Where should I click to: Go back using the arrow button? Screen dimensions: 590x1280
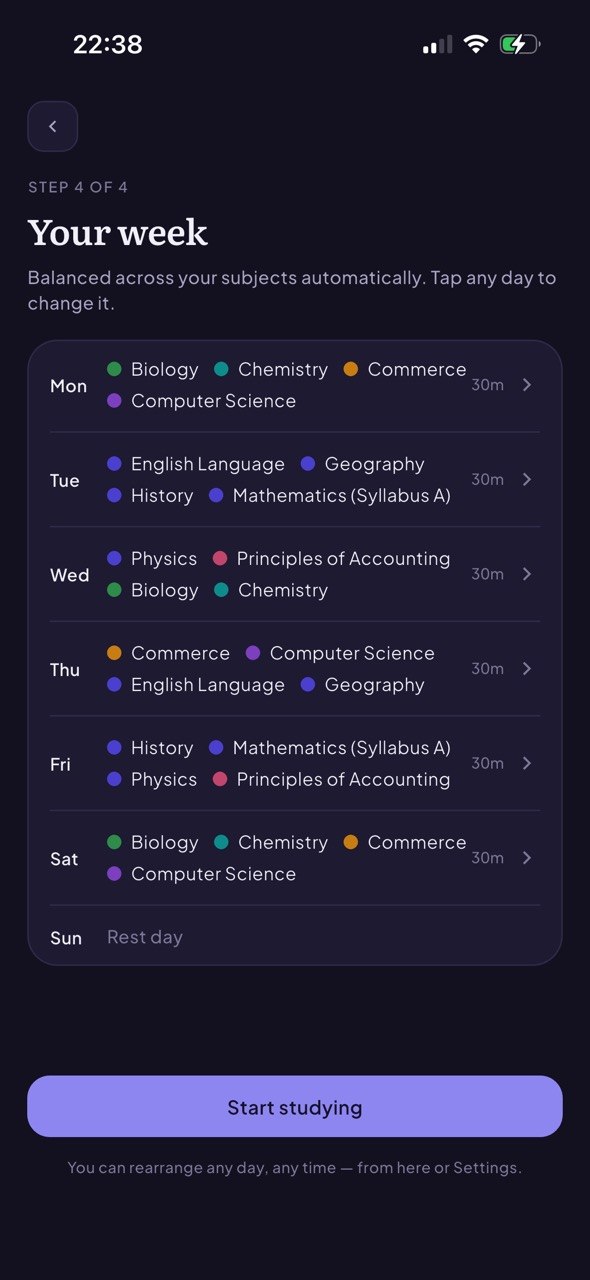pyautogui.click(x=53, y=126)
